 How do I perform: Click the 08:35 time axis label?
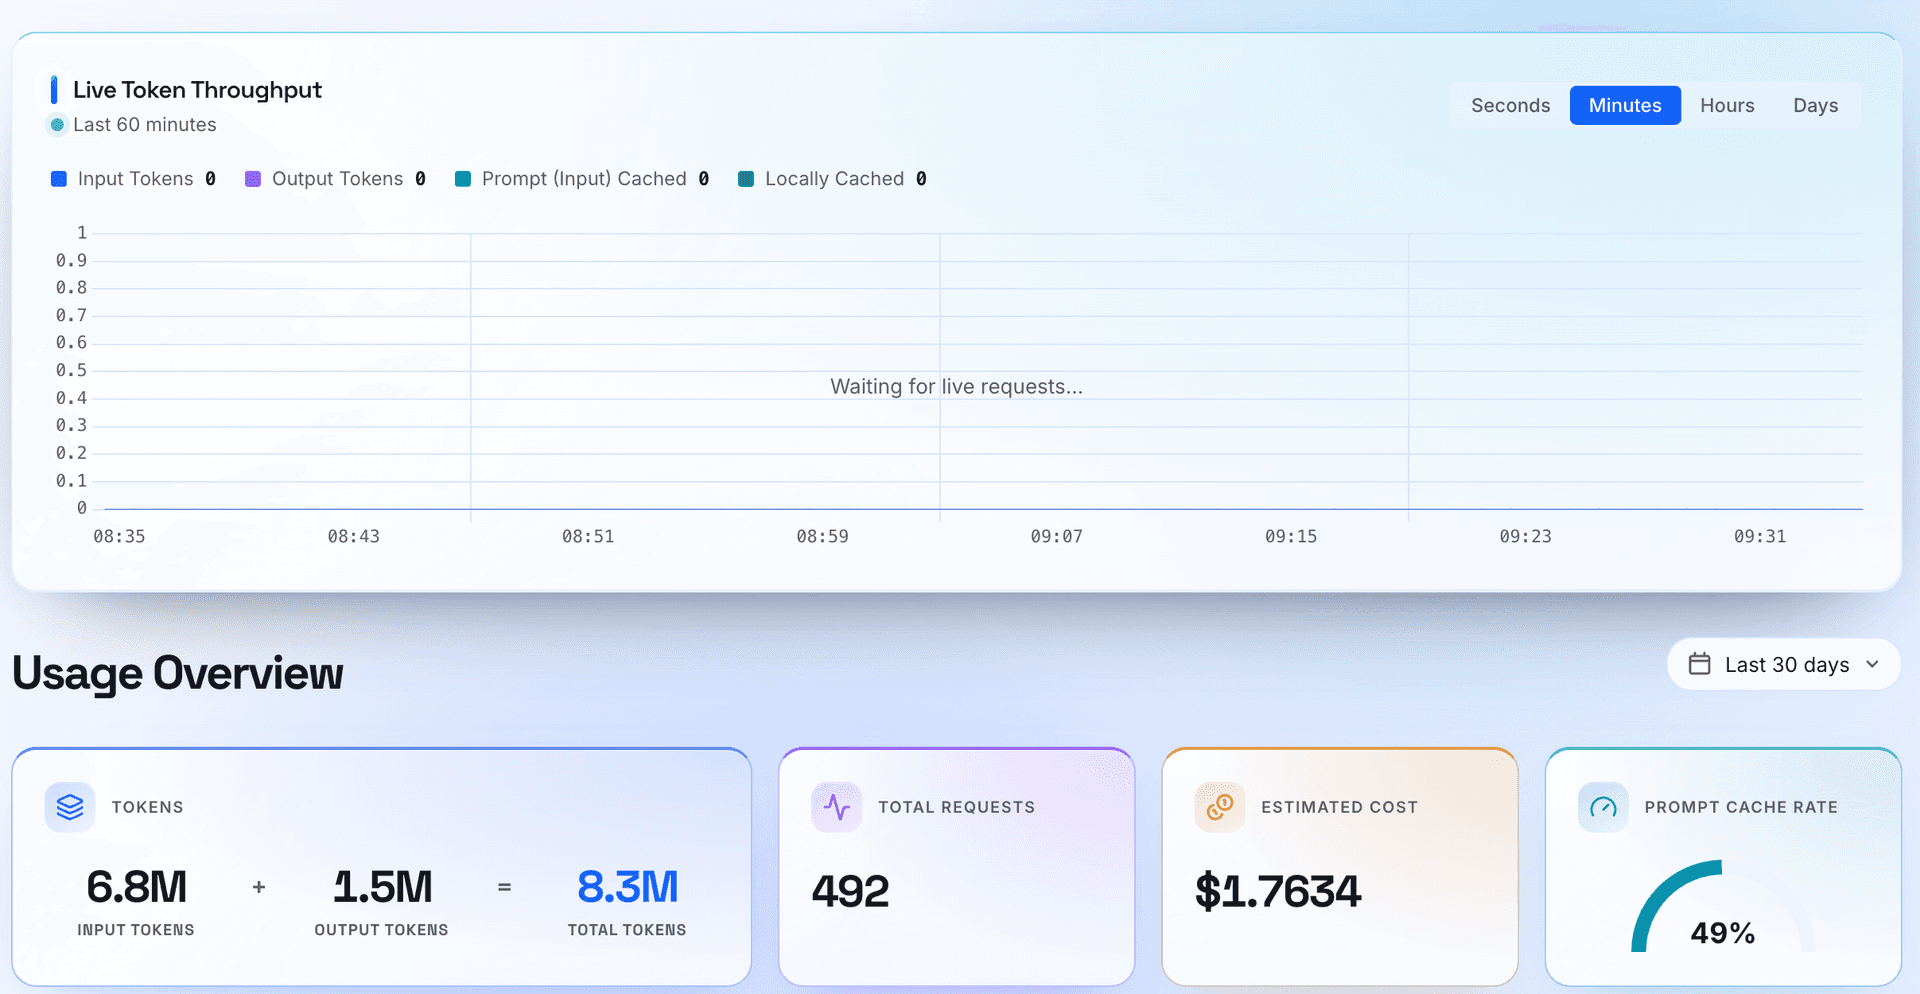coord(119,537)
